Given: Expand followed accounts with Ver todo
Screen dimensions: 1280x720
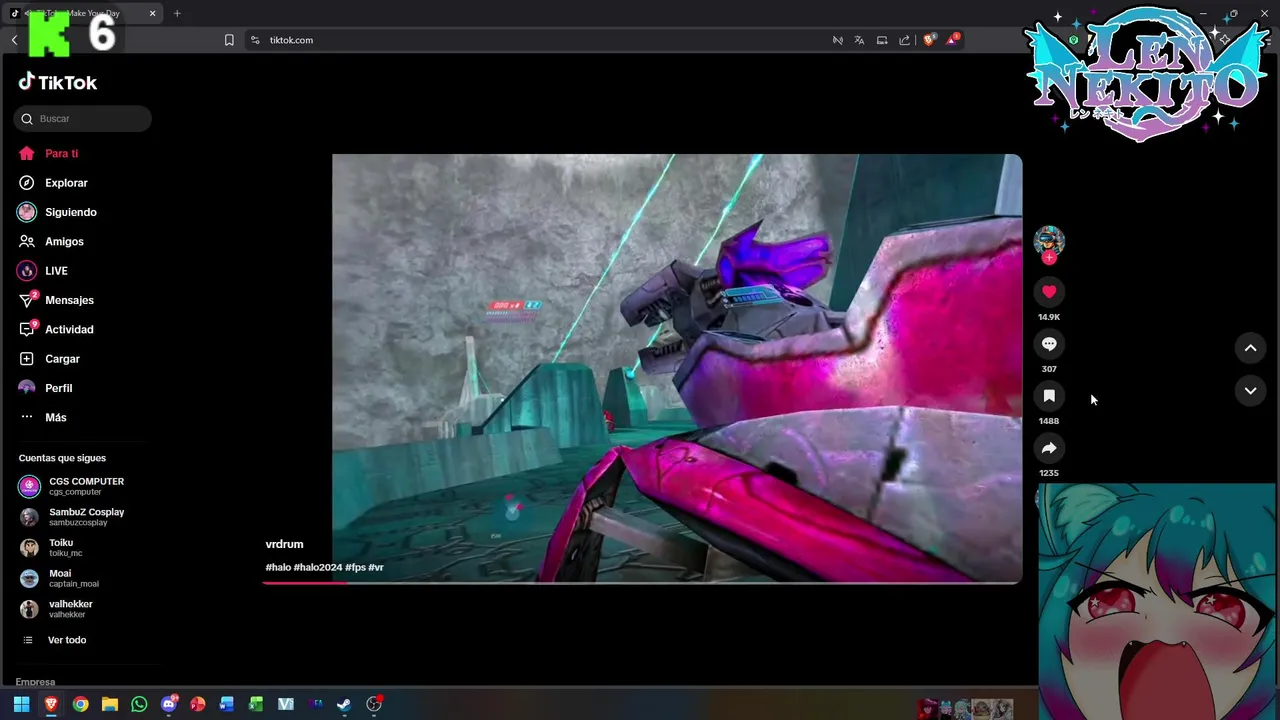Looking at the screenshot, I should click(55, 640).
